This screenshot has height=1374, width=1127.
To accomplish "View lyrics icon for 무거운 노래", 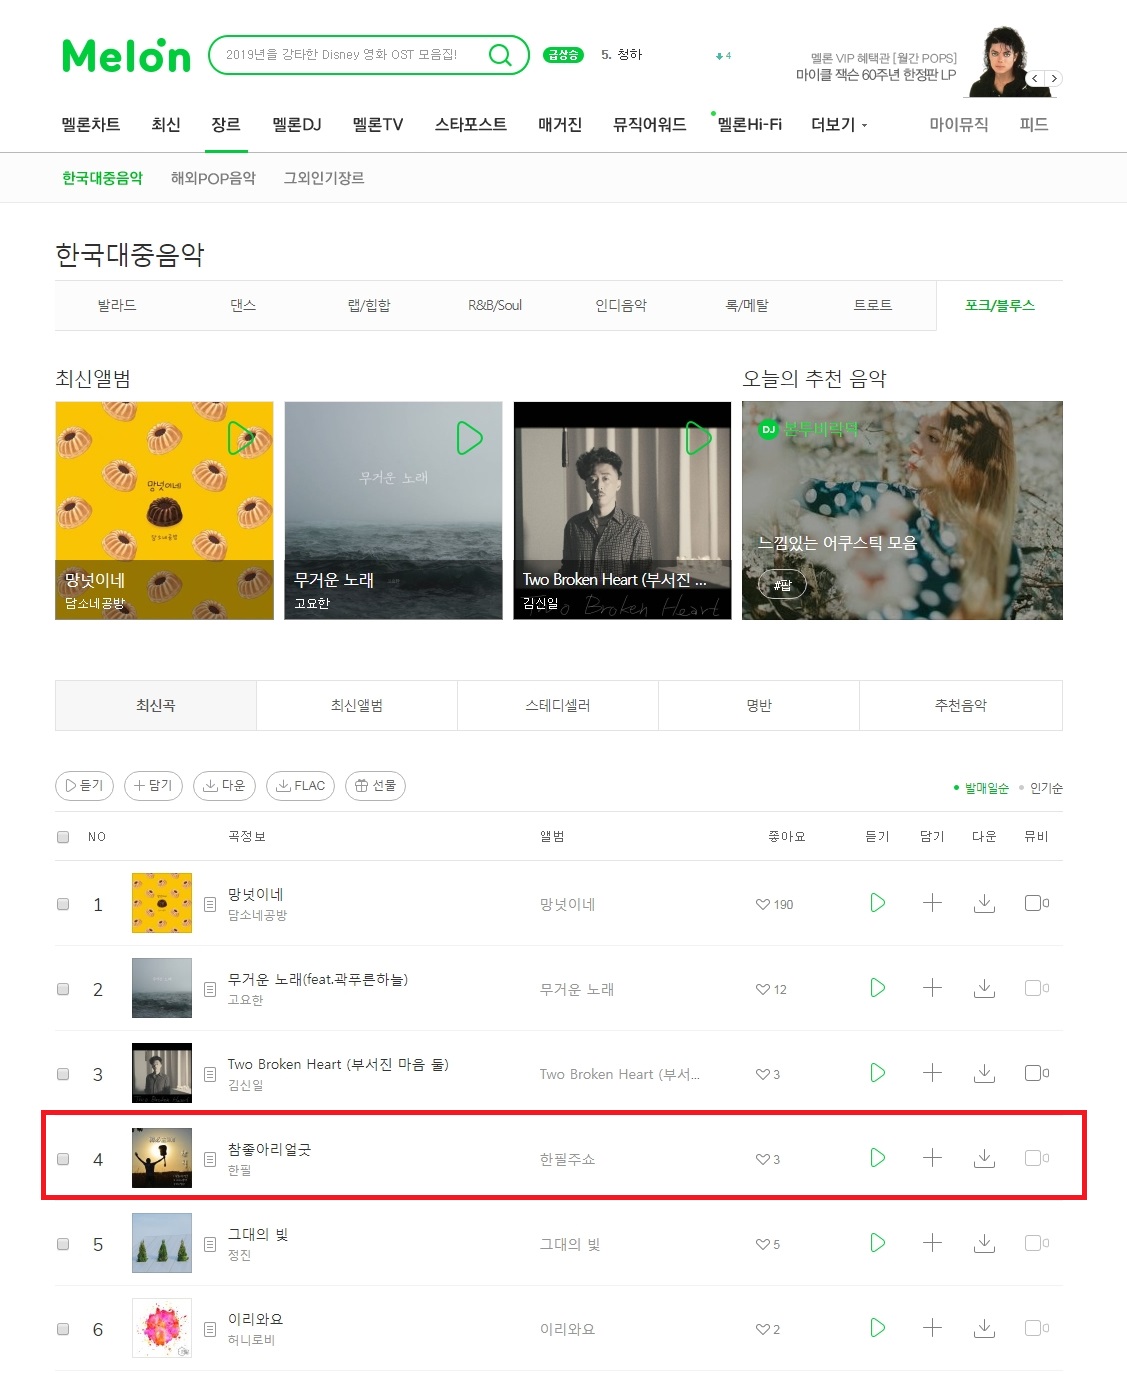I will point(210,989).
